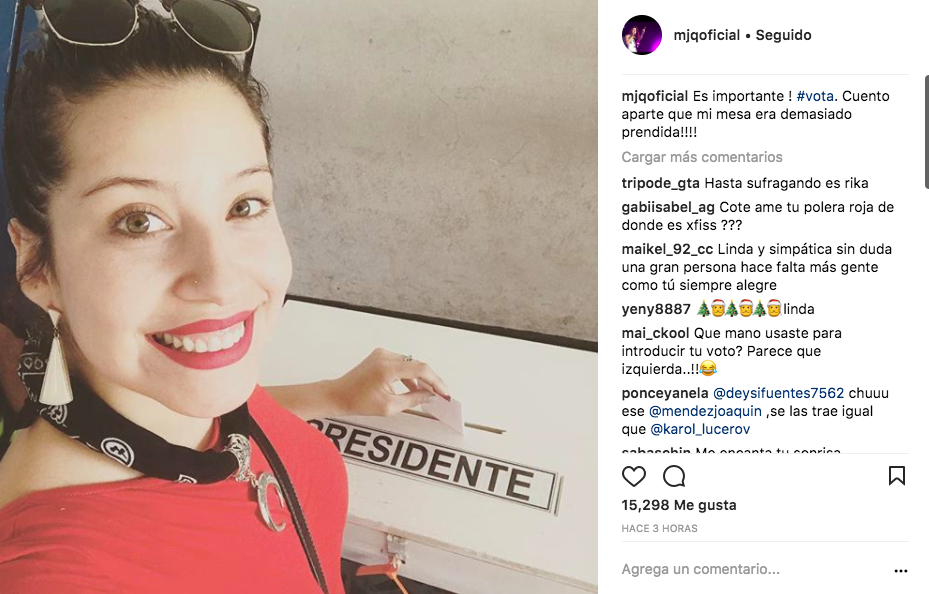Toggle the Seguido following status
Viewport: 929px width, 594px height.
click(x=783, y=35)
